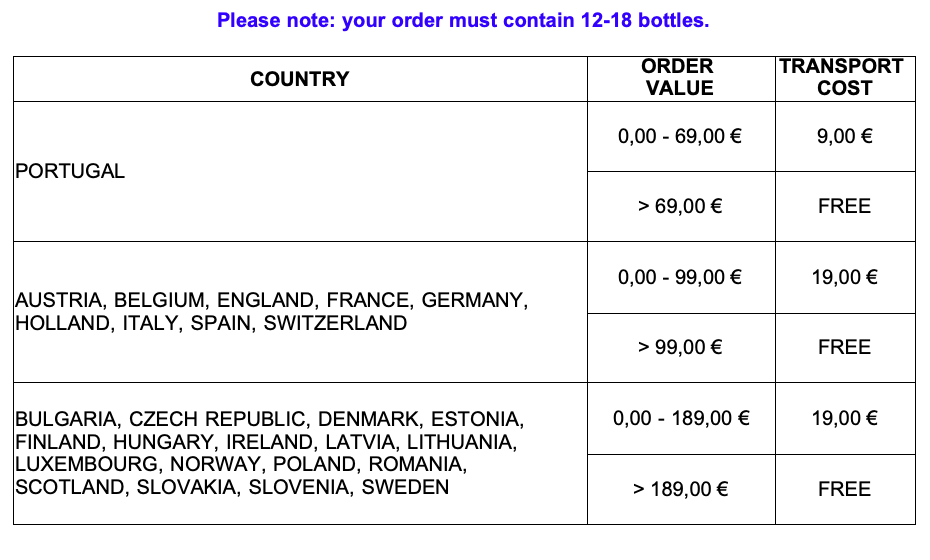Image resolution: width=930 pixels, height=560 pixels.
Task: Click FREE cost beside > 99,00 €
Action: click(845, 348)
